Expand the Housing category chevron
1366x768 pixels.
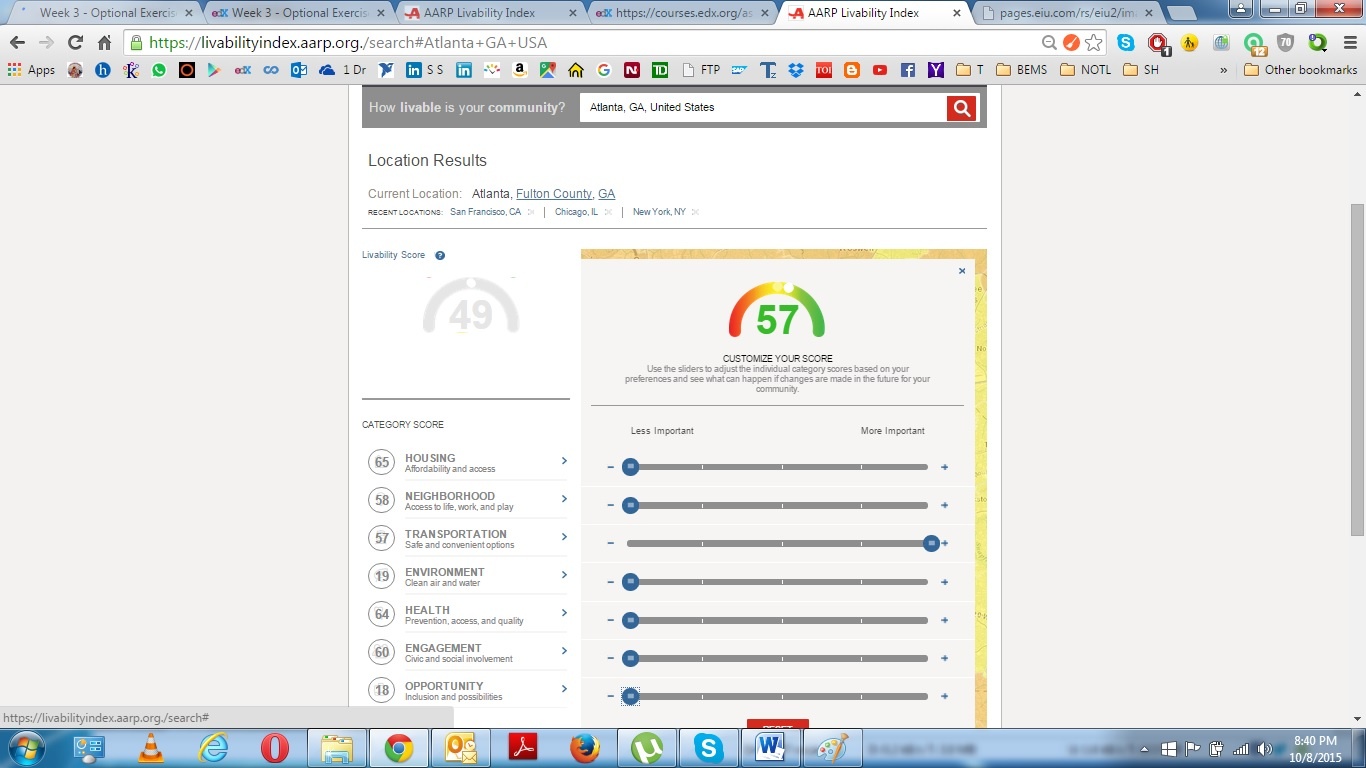tap(564, 461)
